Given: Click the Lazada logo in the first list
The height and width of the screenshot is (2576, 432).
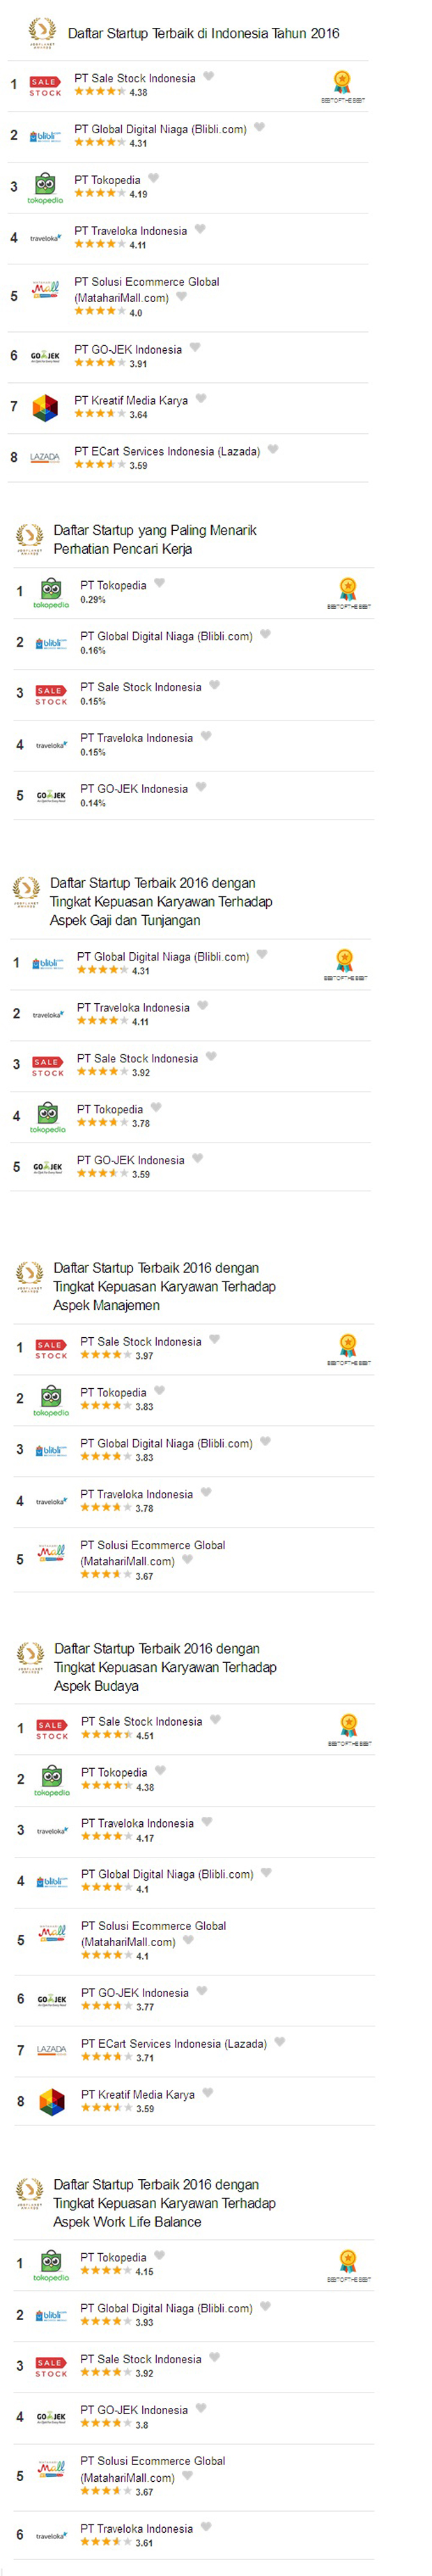Looking at the screenshot, I should pyautogui.click(x=45, y=457).
